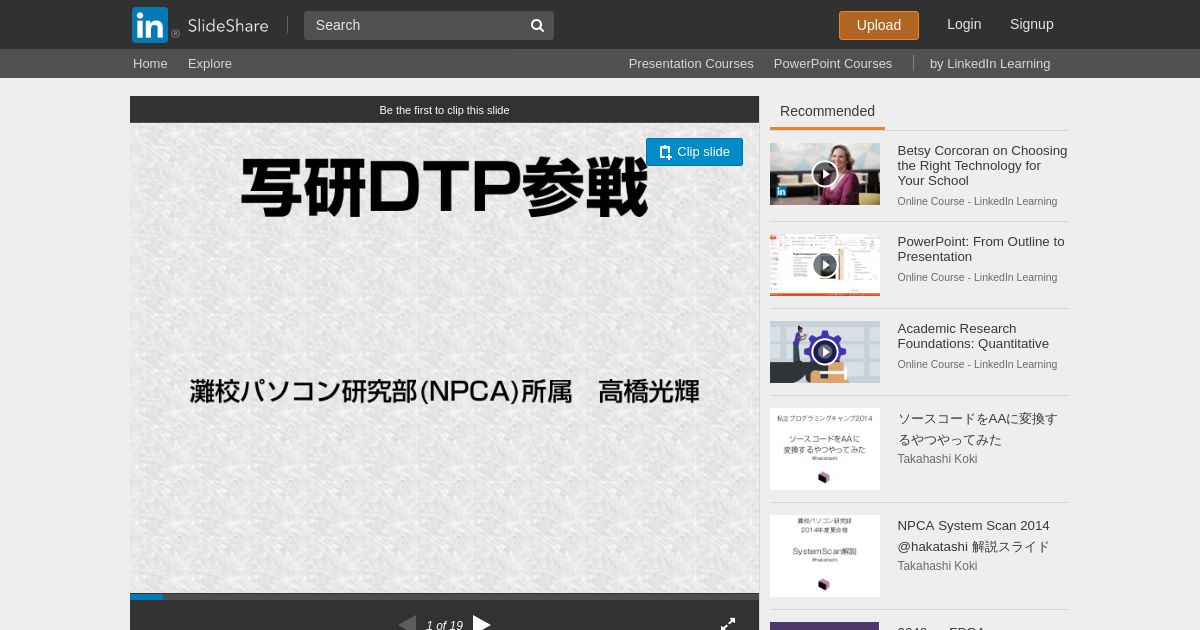Click Takahashi Koki under ソースコード entry
The width and height of the screenshot is (1200, 630).
pyautogui.click(x=937, y=459)
